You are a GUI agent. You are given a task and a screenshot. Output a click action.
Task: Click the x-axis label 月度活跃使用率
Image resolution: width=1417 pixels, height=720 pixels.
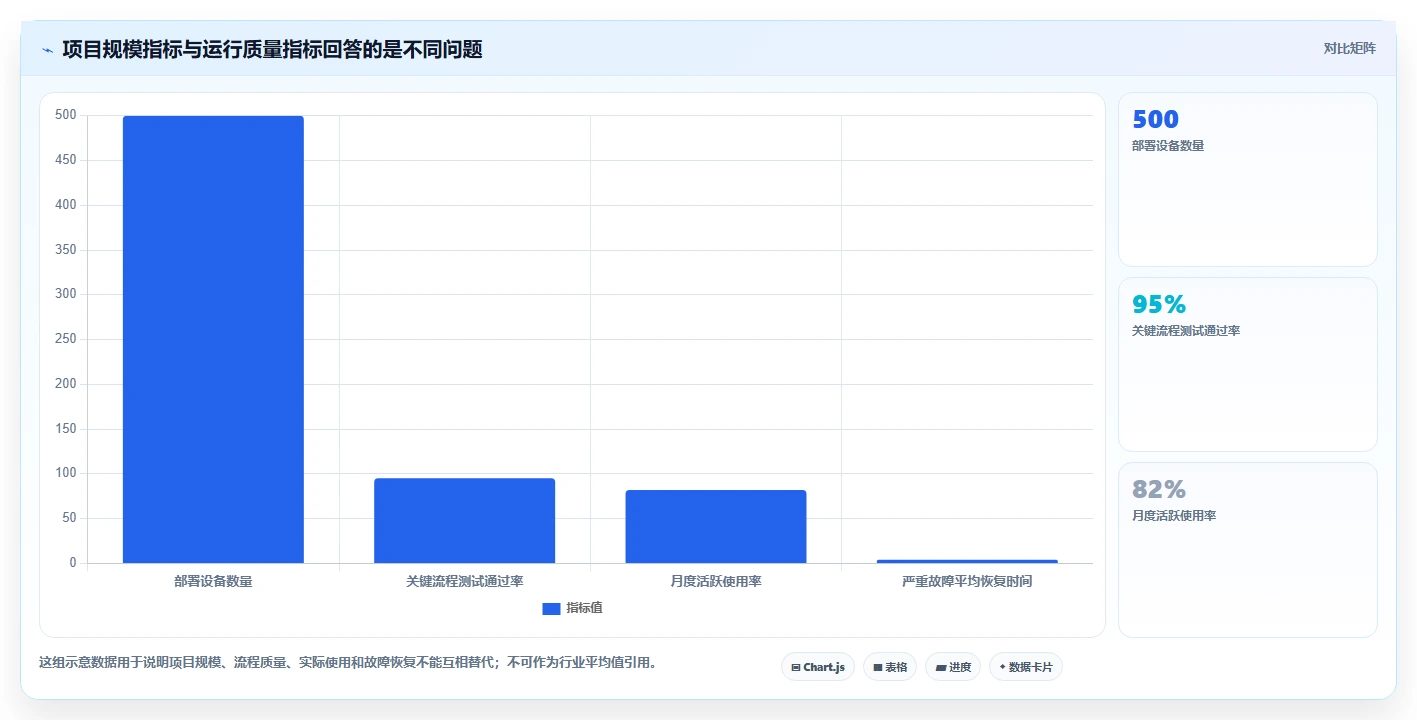point(716,581)
